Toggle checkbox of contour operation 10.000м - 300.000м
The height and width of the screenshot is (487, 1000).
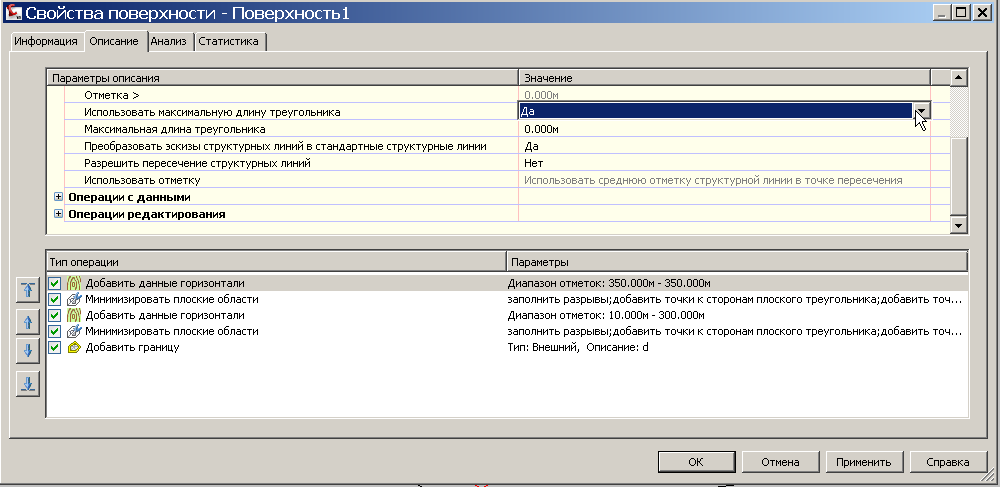pos(55,315)
